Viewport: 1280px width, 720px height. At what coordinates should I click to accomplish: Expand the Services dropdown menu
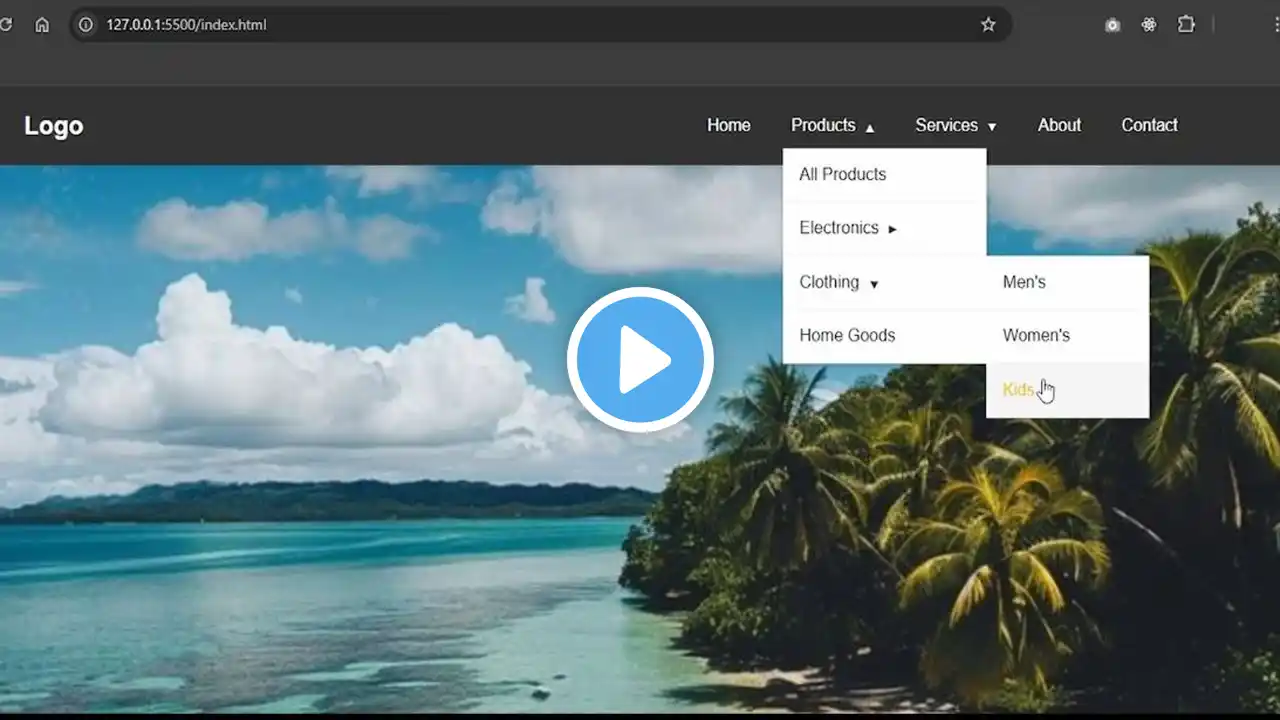tap(955, 125)
